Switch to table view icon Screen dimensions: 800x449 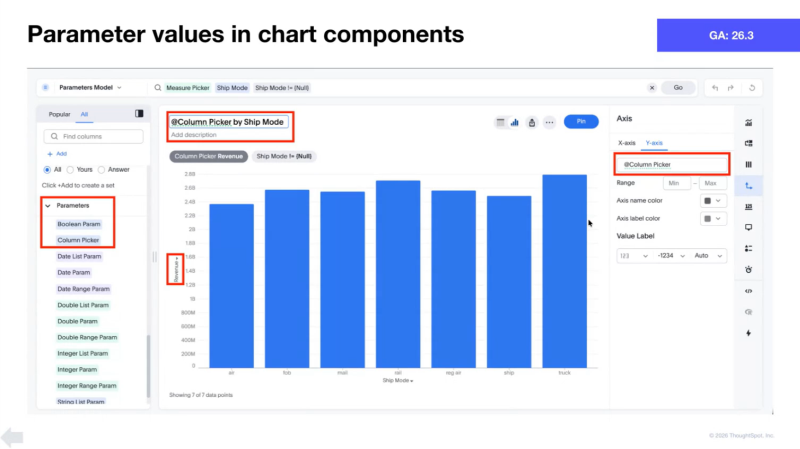(x=500, y=122)
